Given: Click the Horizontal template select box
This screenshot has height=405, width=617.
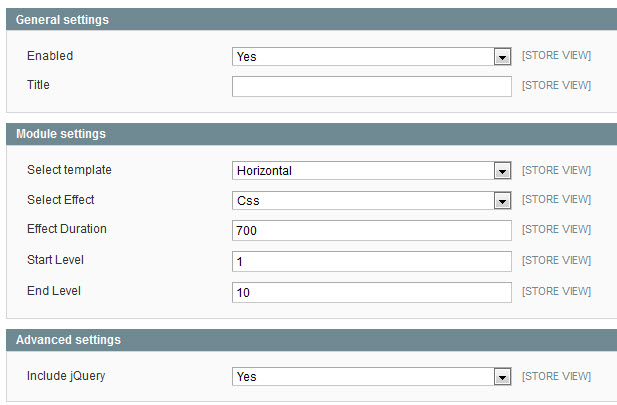Looking at the screenshot, I should pyautogui.click(x=372, y=171).
